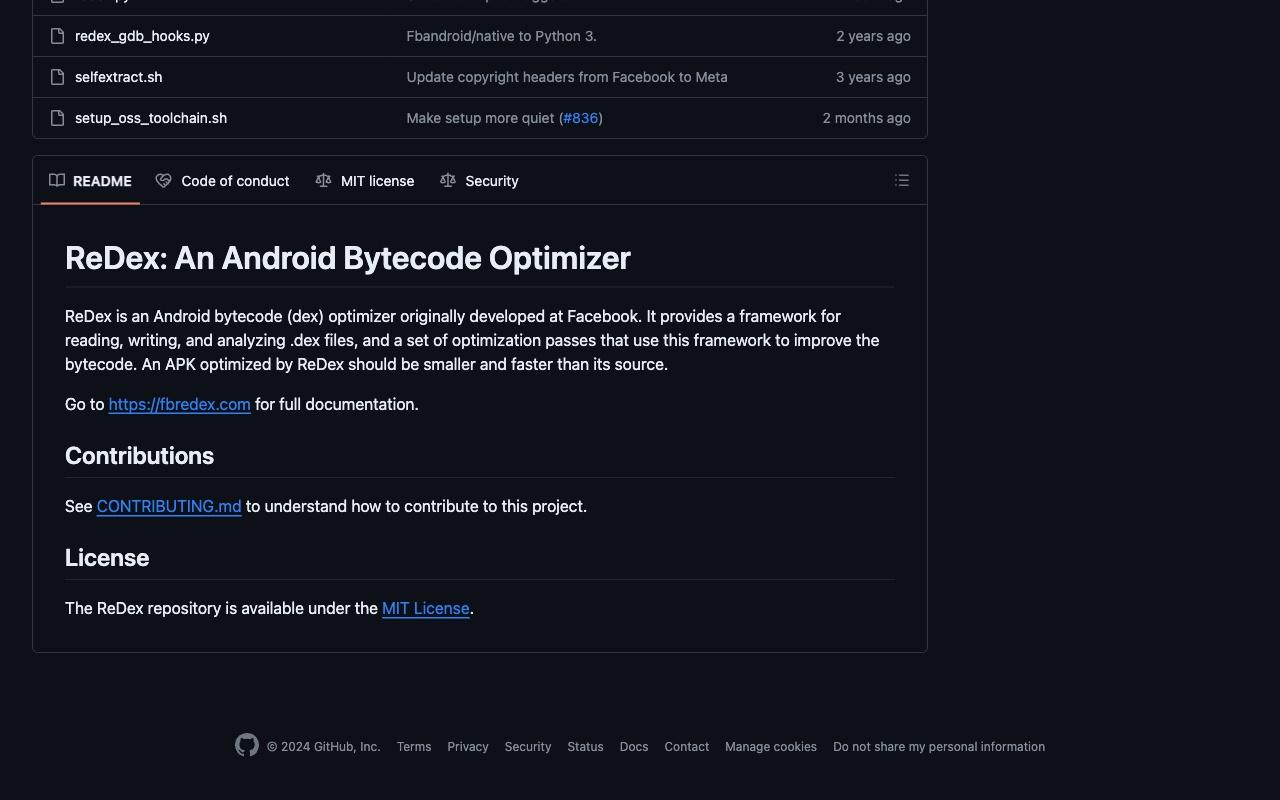Open the setup_oss_toolchain.sh file

pyautogui.click(x=151, y=118)
